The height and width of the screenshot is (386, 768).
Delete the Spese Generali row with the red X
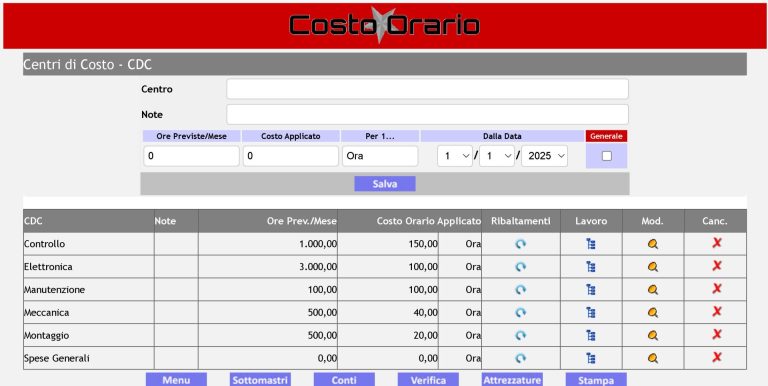717,357
